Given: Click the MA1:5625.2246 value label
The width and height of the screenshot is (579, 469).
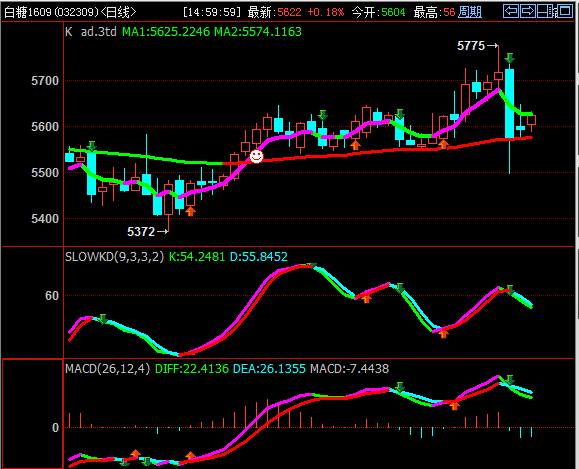Looking at the screenshot, I should click(x=166, y=32).
